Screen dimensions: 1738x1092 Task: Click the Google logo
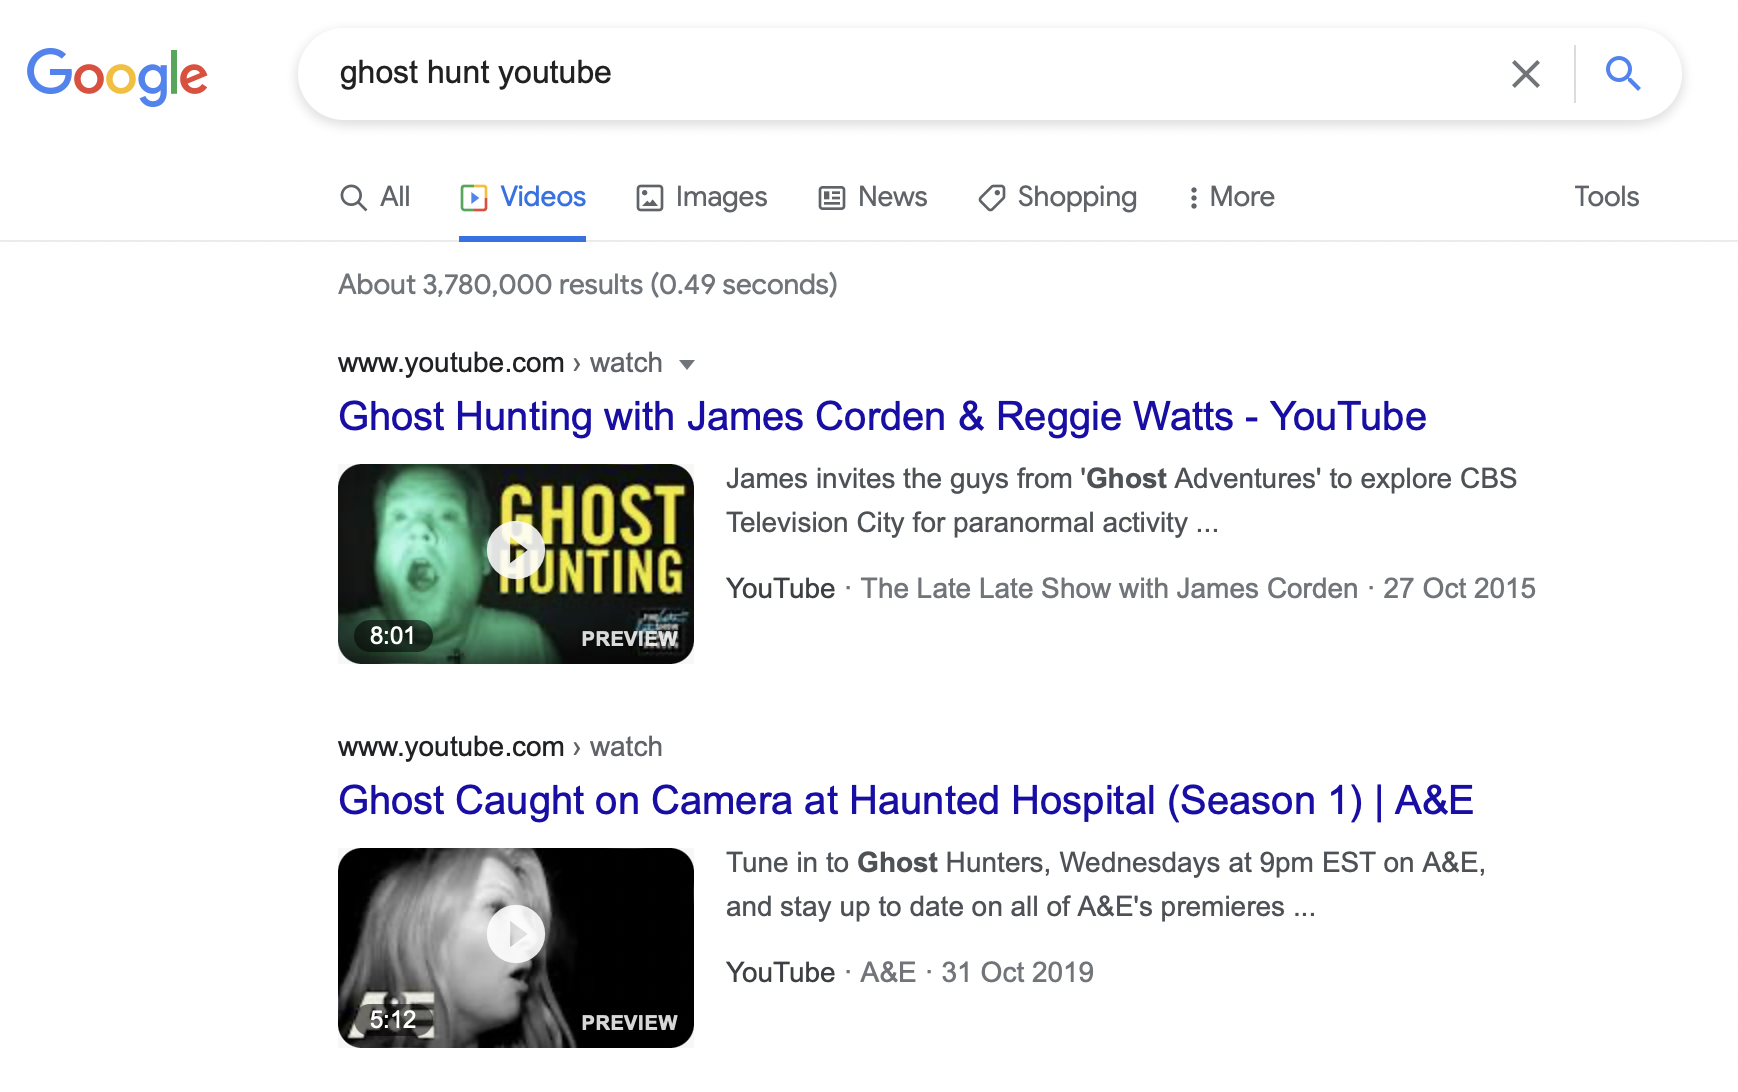point(117,75)
